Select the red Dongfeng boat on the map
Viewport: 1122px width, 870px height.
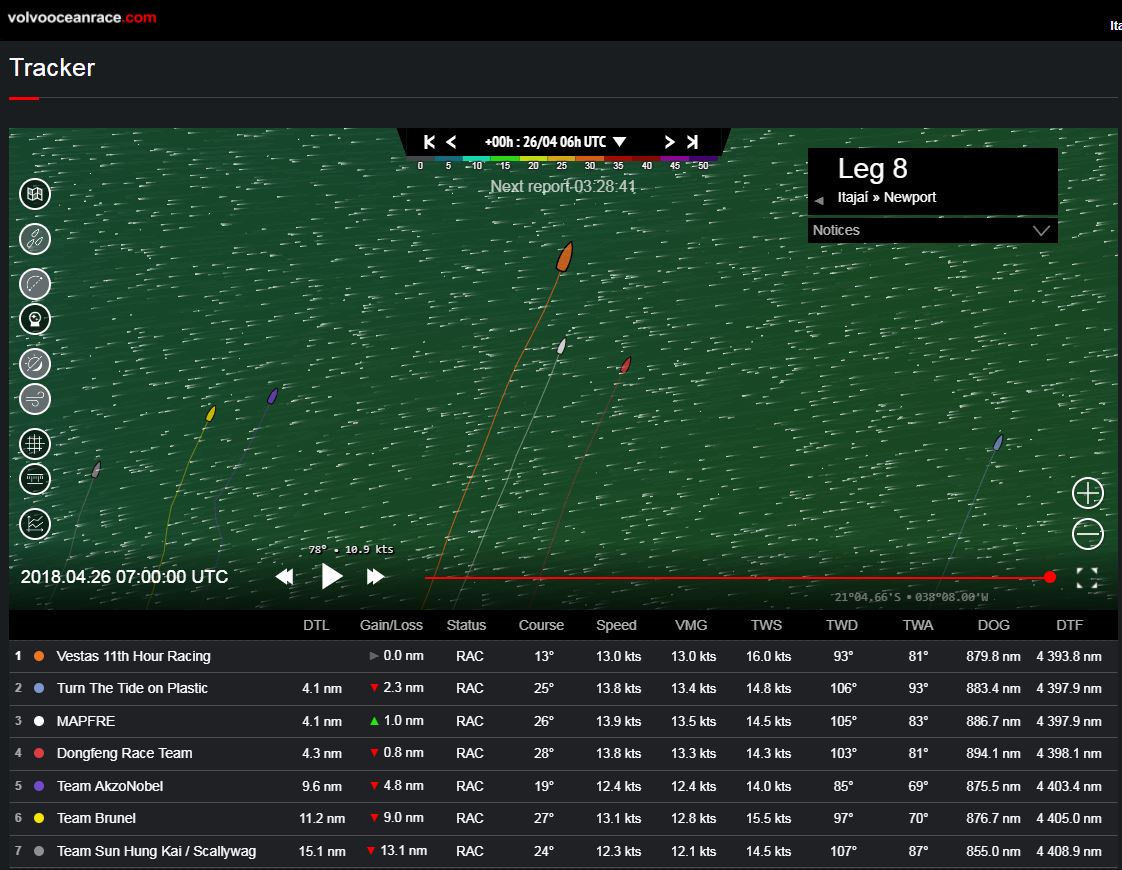(626, 365)
